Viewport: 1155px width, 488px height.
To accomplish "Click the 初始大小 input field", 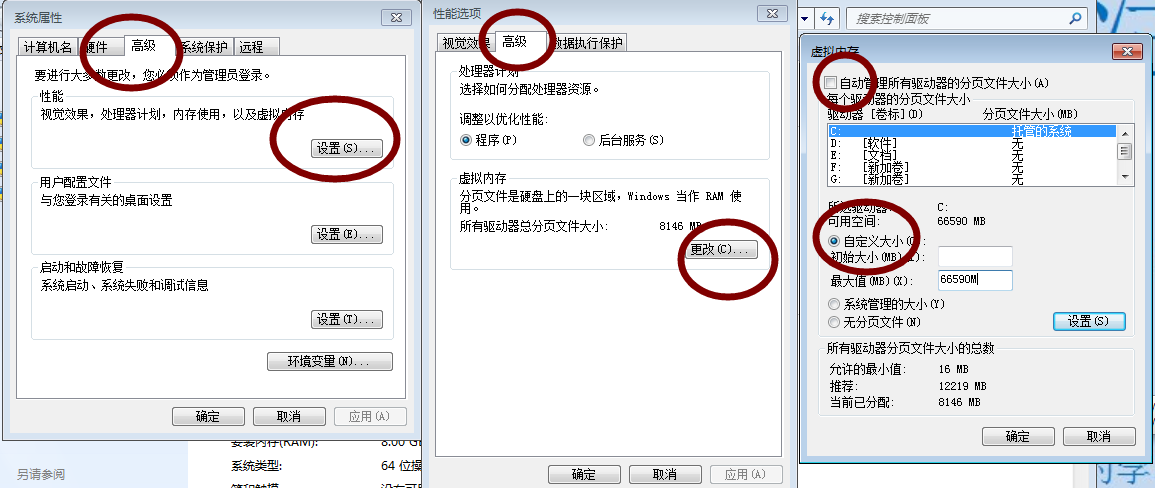I will click(x=975, y=257).
